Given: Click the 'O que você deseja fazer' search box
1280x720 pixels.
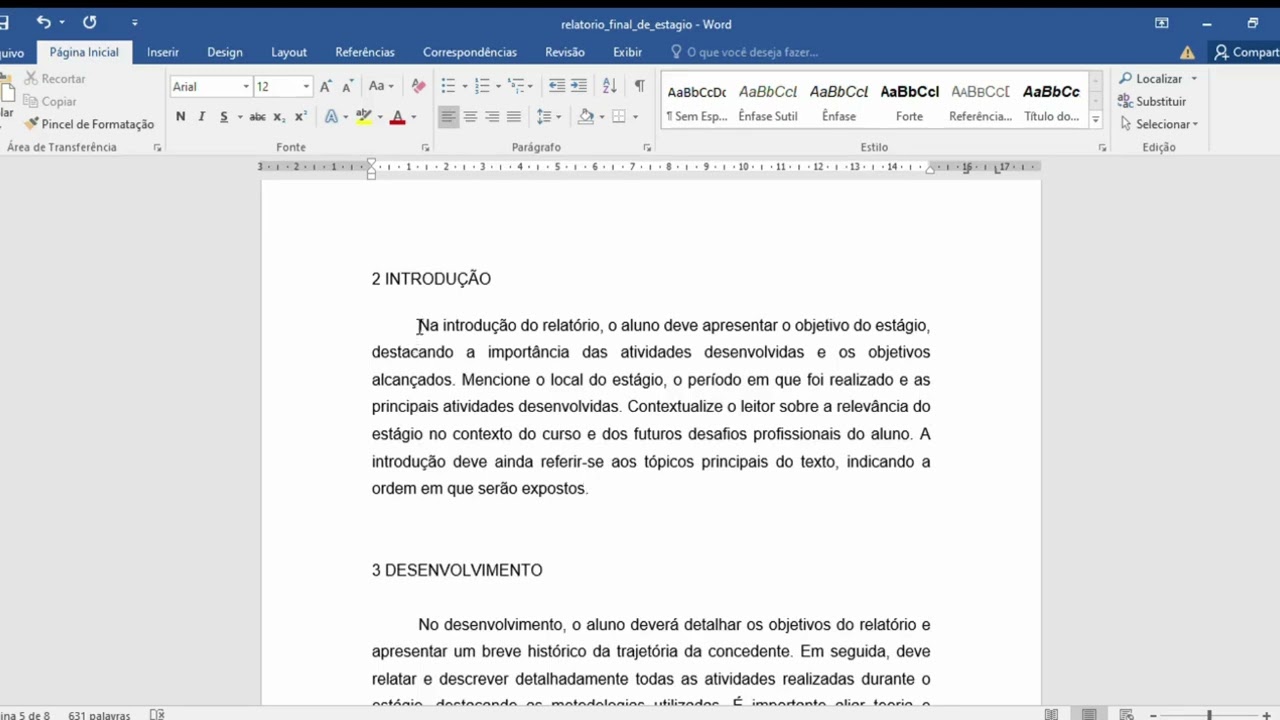Looking at the screenshot, I should pos(745,52).
